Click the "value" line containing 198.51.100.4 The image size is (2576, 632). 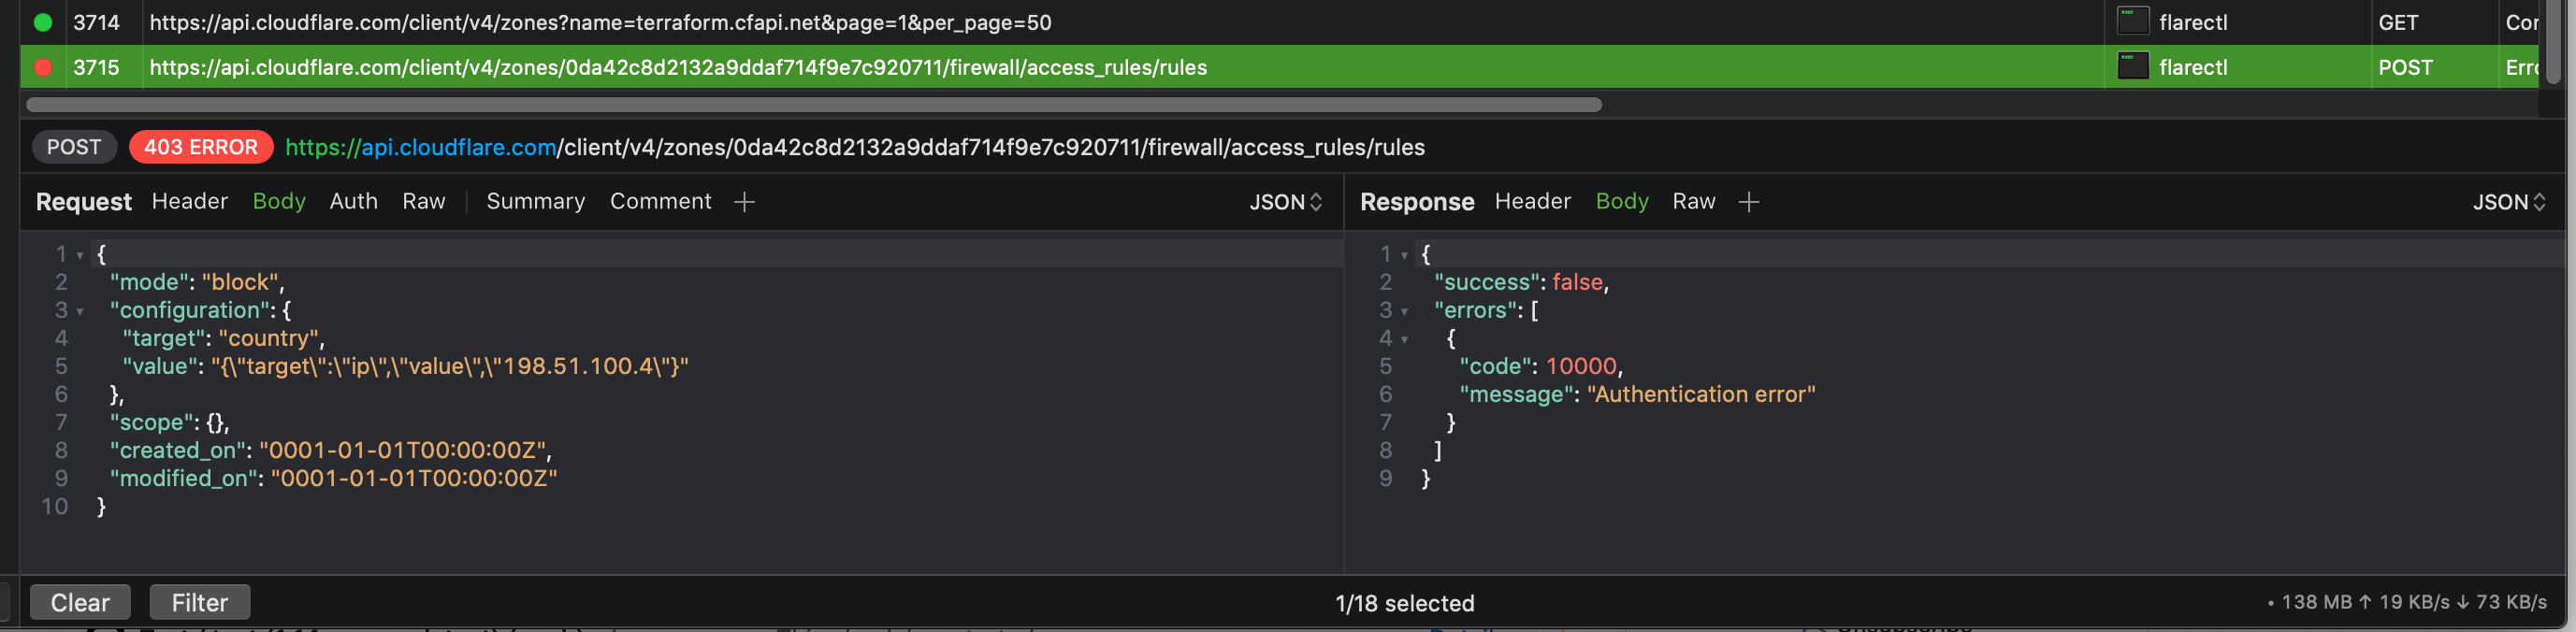[x=405, y=366]
